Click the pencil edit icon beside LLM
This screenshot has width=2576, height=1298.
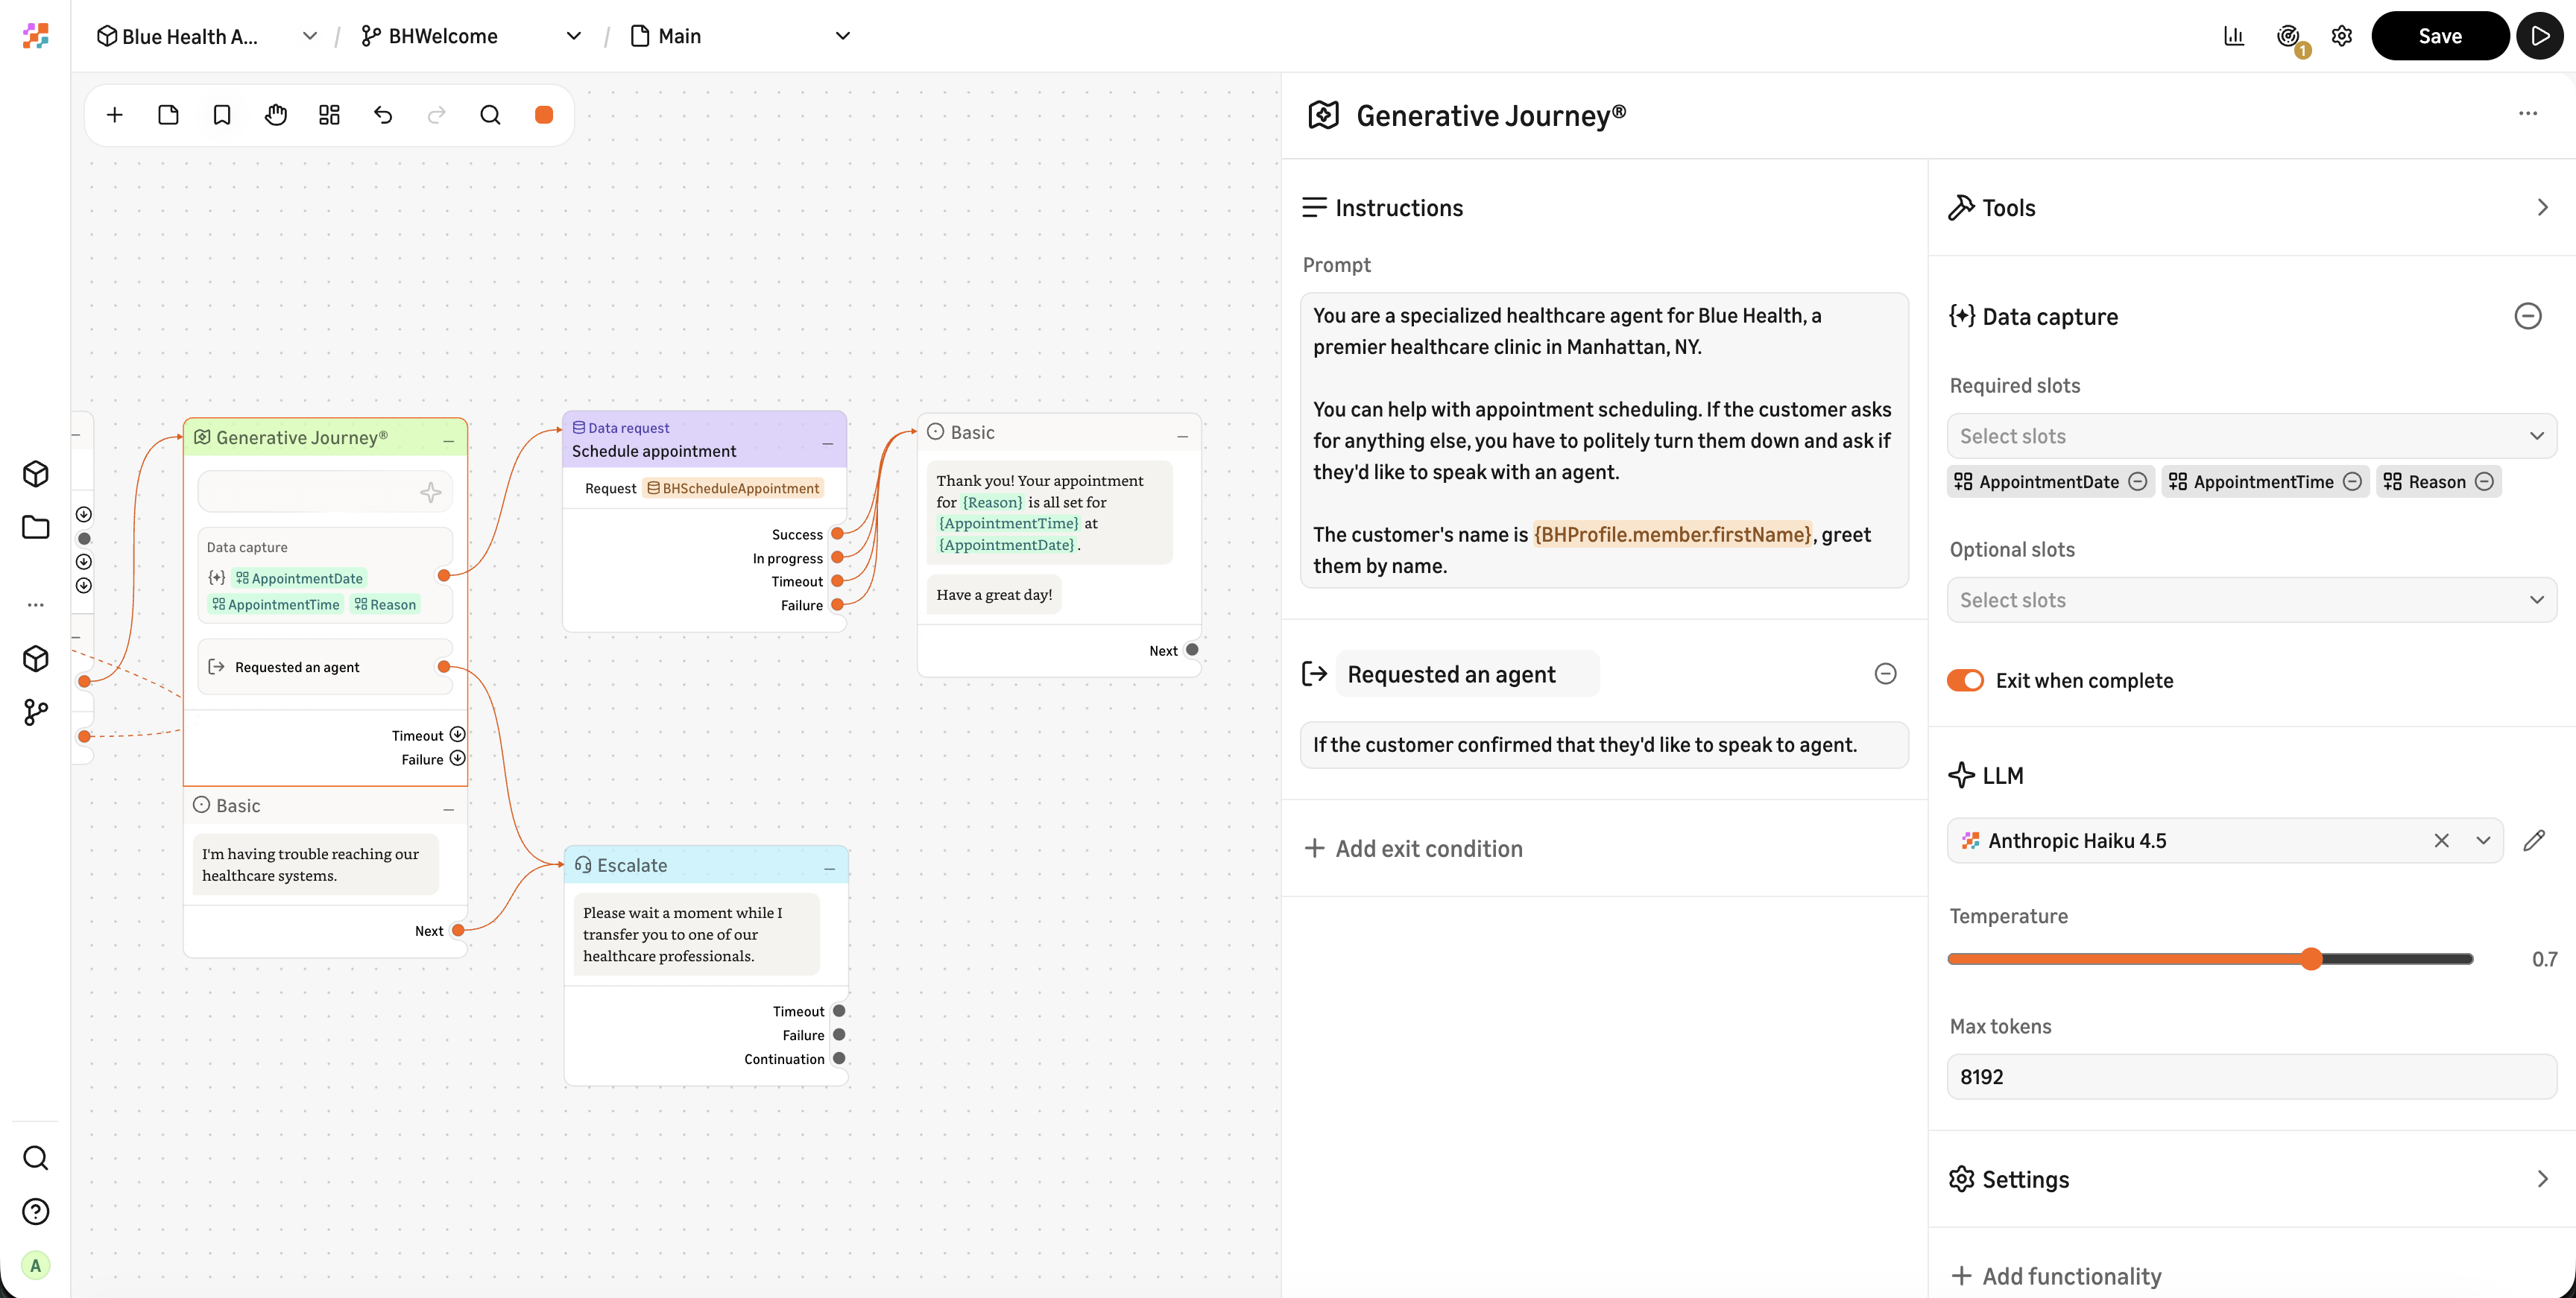click(x=2534, y=840)
